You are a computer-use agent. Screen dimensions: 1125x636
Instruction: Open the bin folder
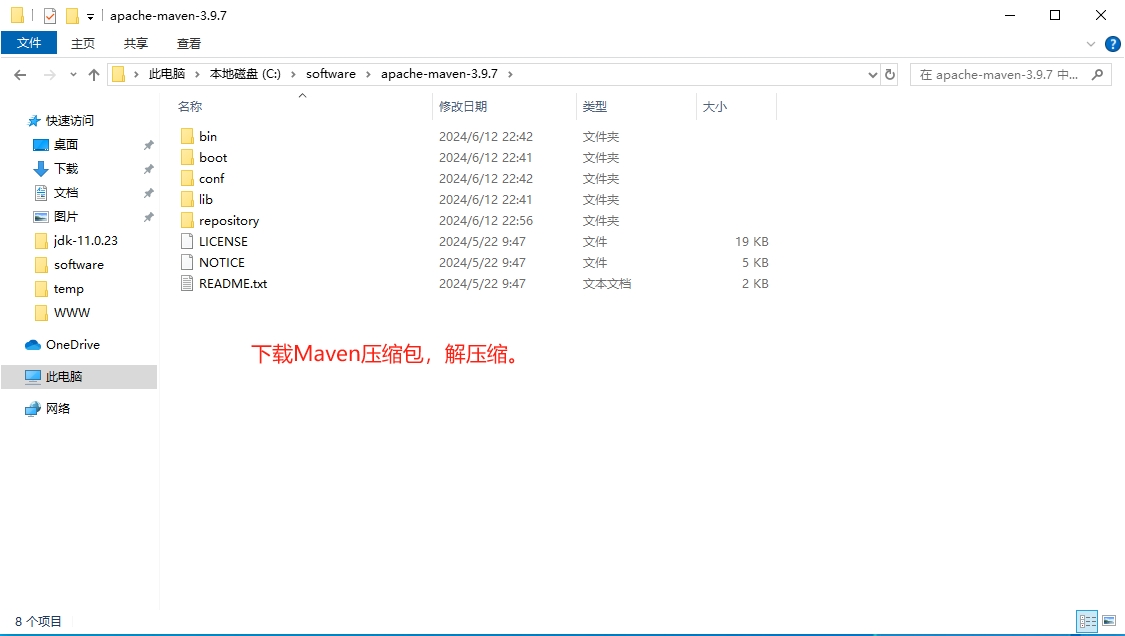point(207,136)
